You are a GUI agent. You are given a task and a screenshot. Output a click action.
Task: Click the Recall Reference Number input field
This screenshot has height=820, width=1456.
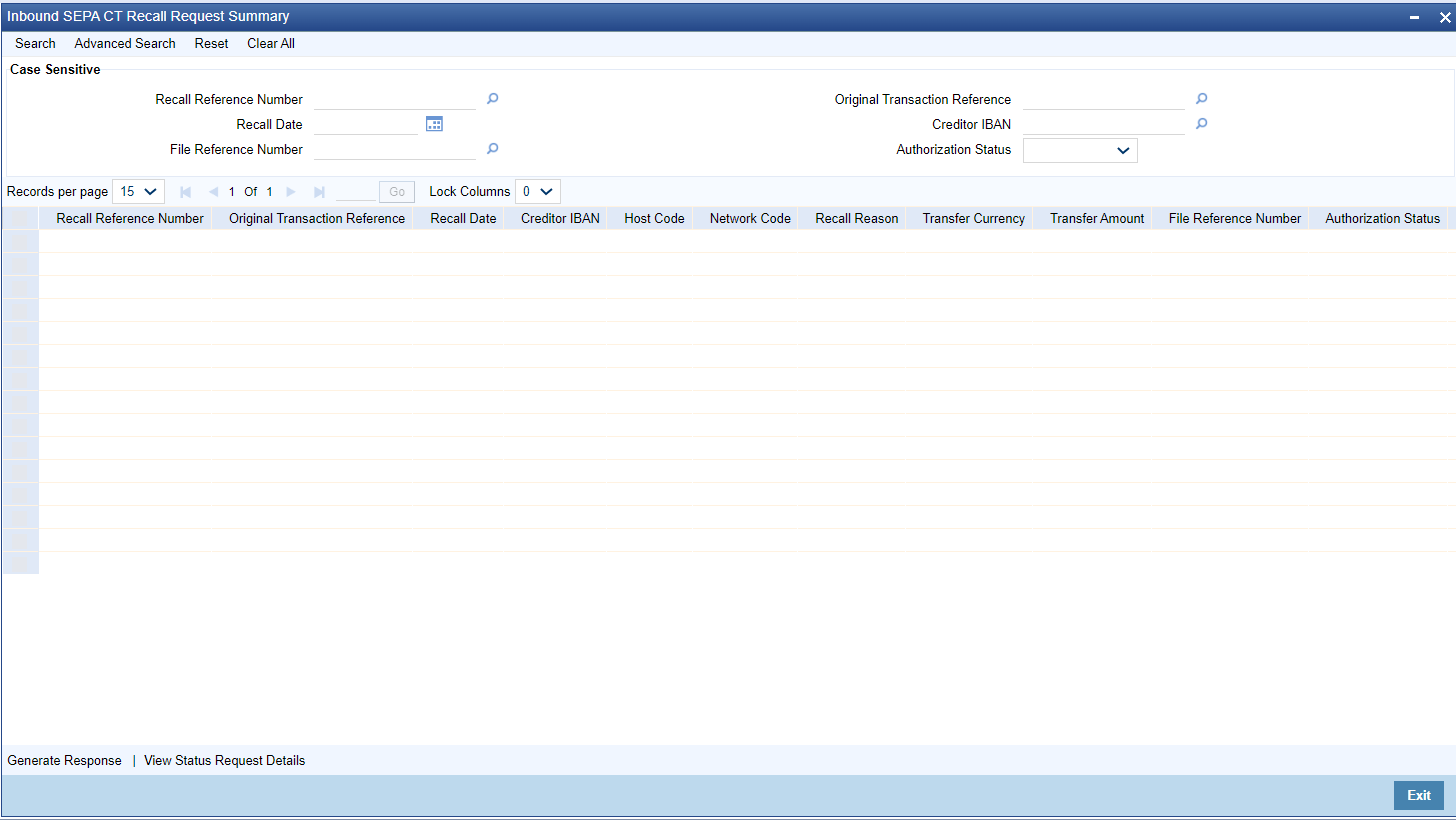coord(395,99)
